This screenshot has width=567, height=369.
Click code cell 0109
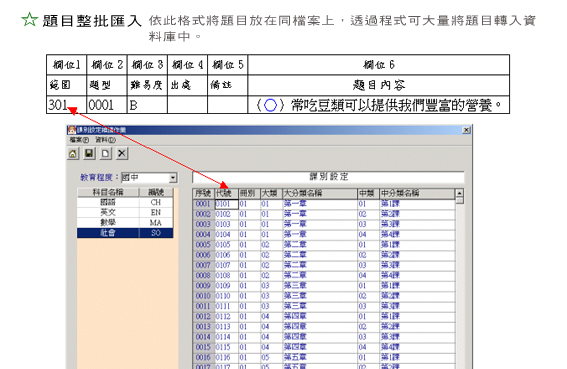(226, 286)
